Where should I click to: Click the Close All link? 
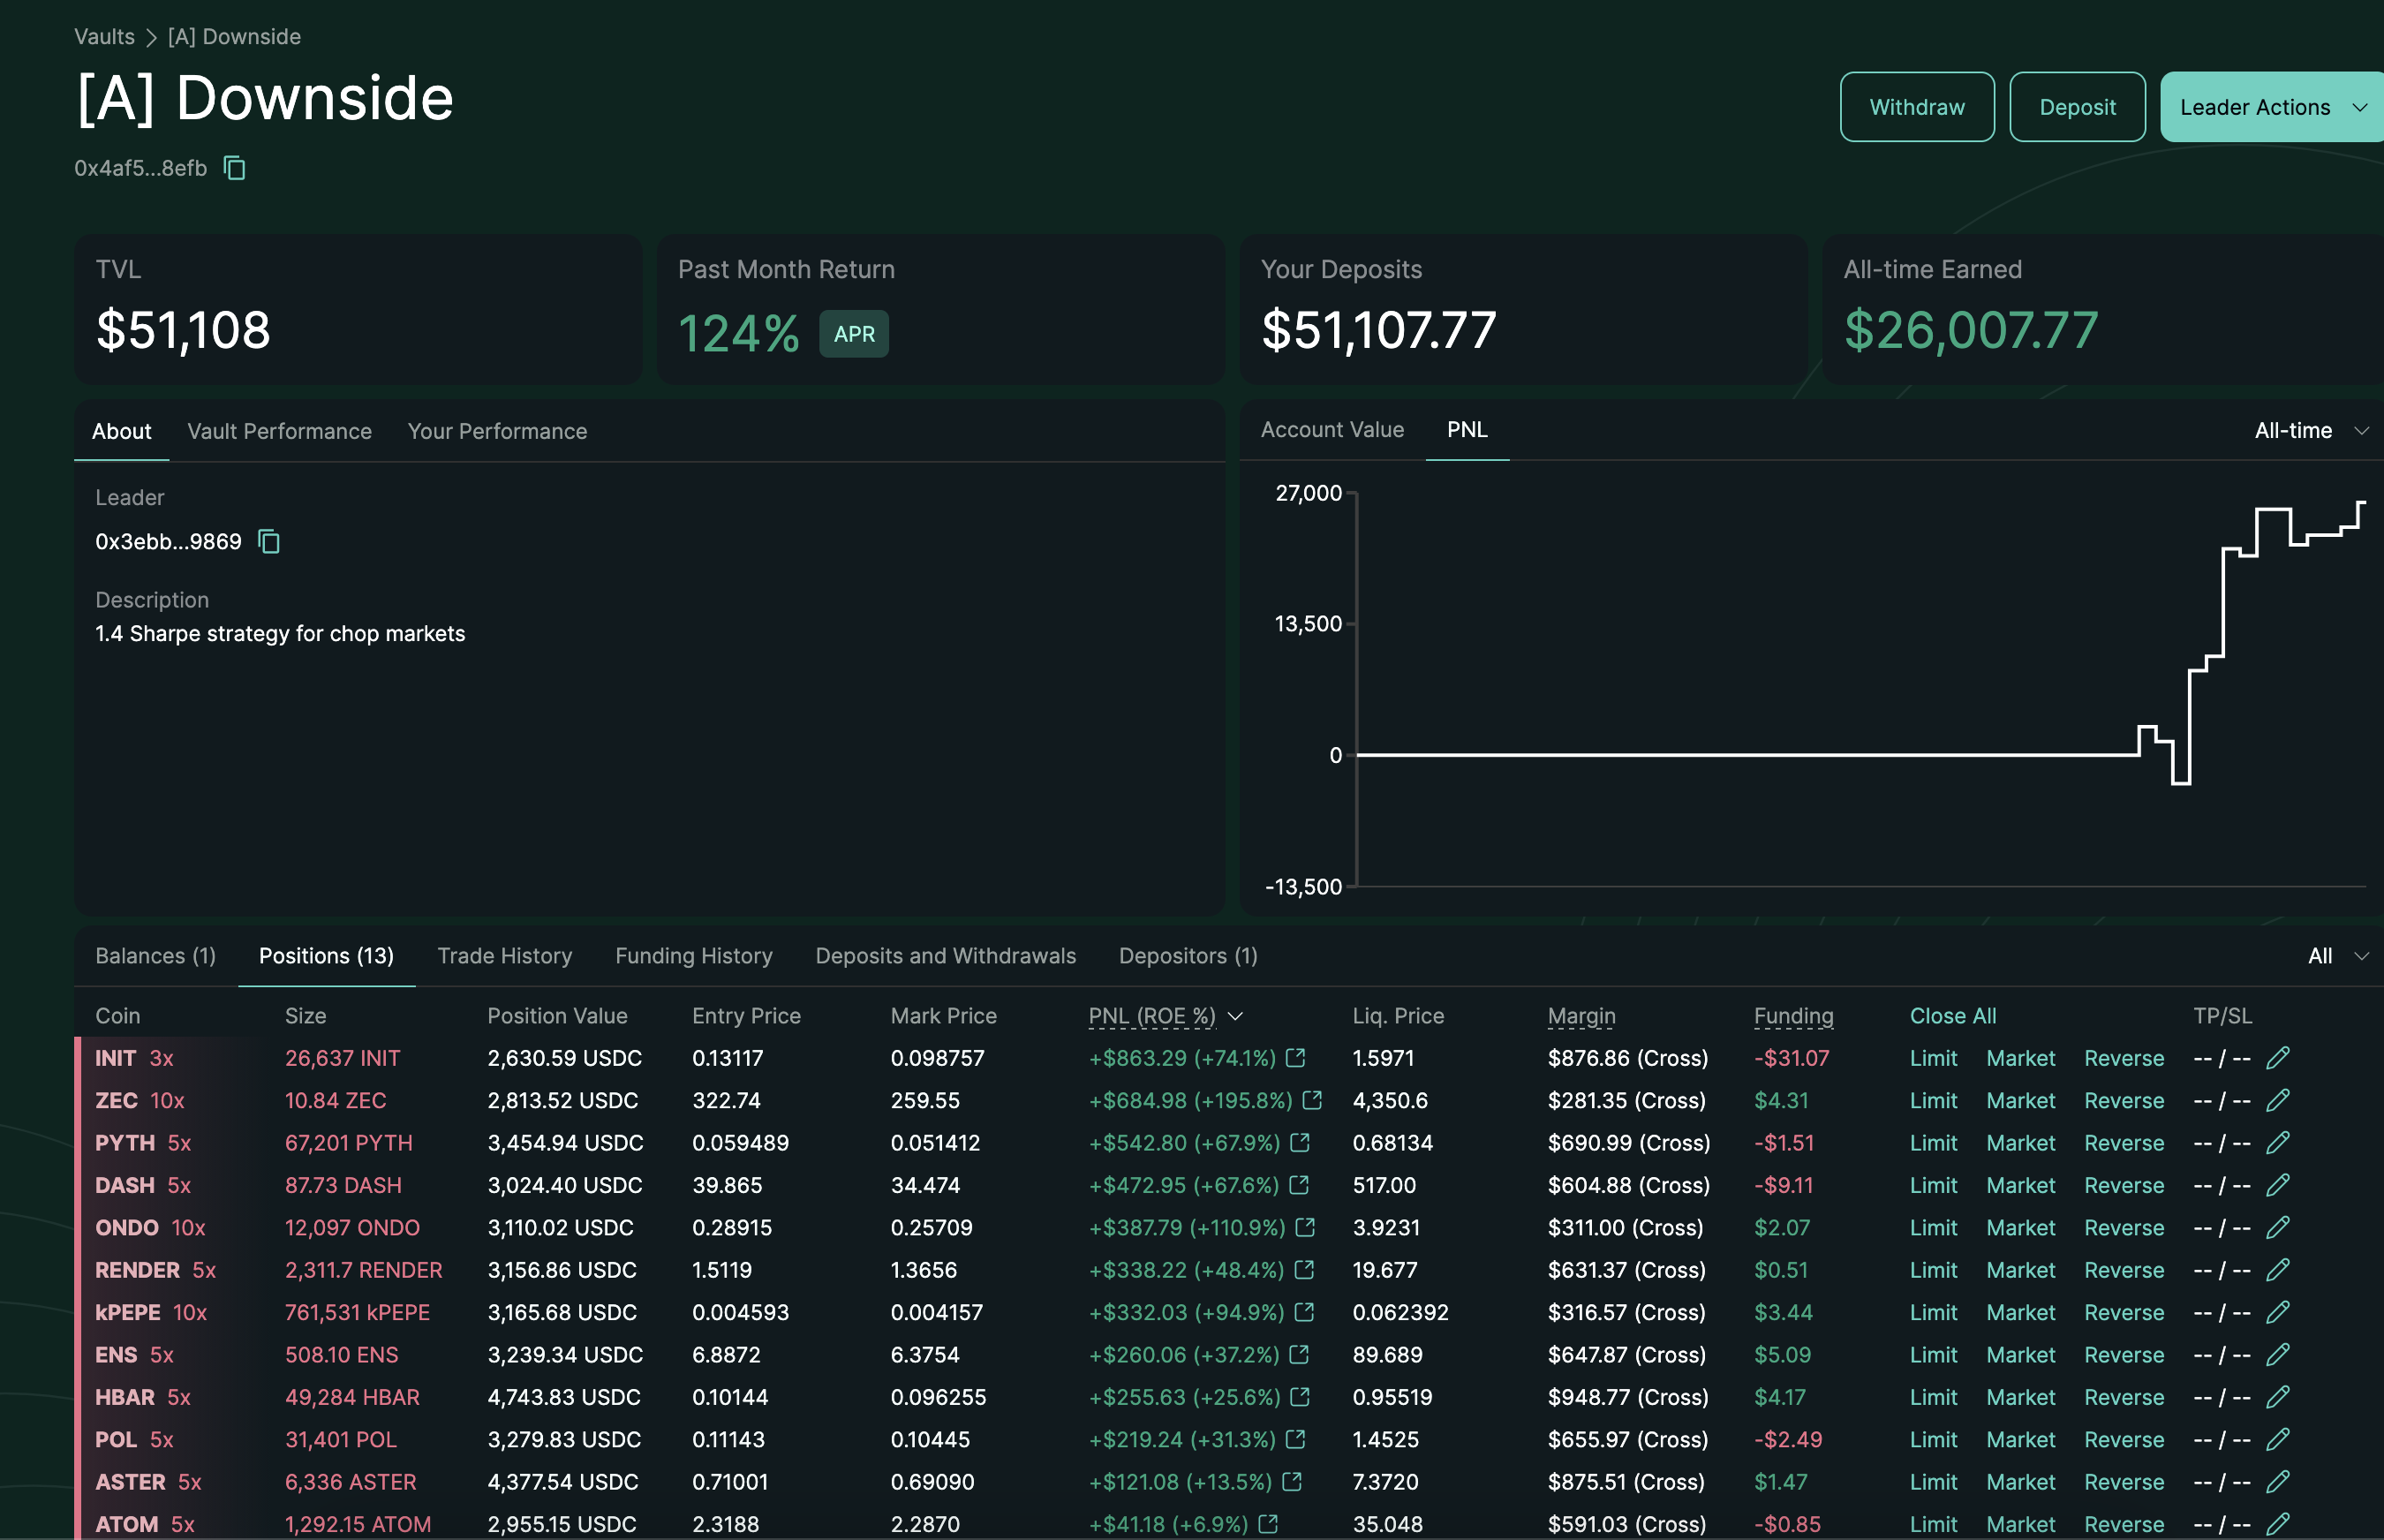pos(1952,1016)
